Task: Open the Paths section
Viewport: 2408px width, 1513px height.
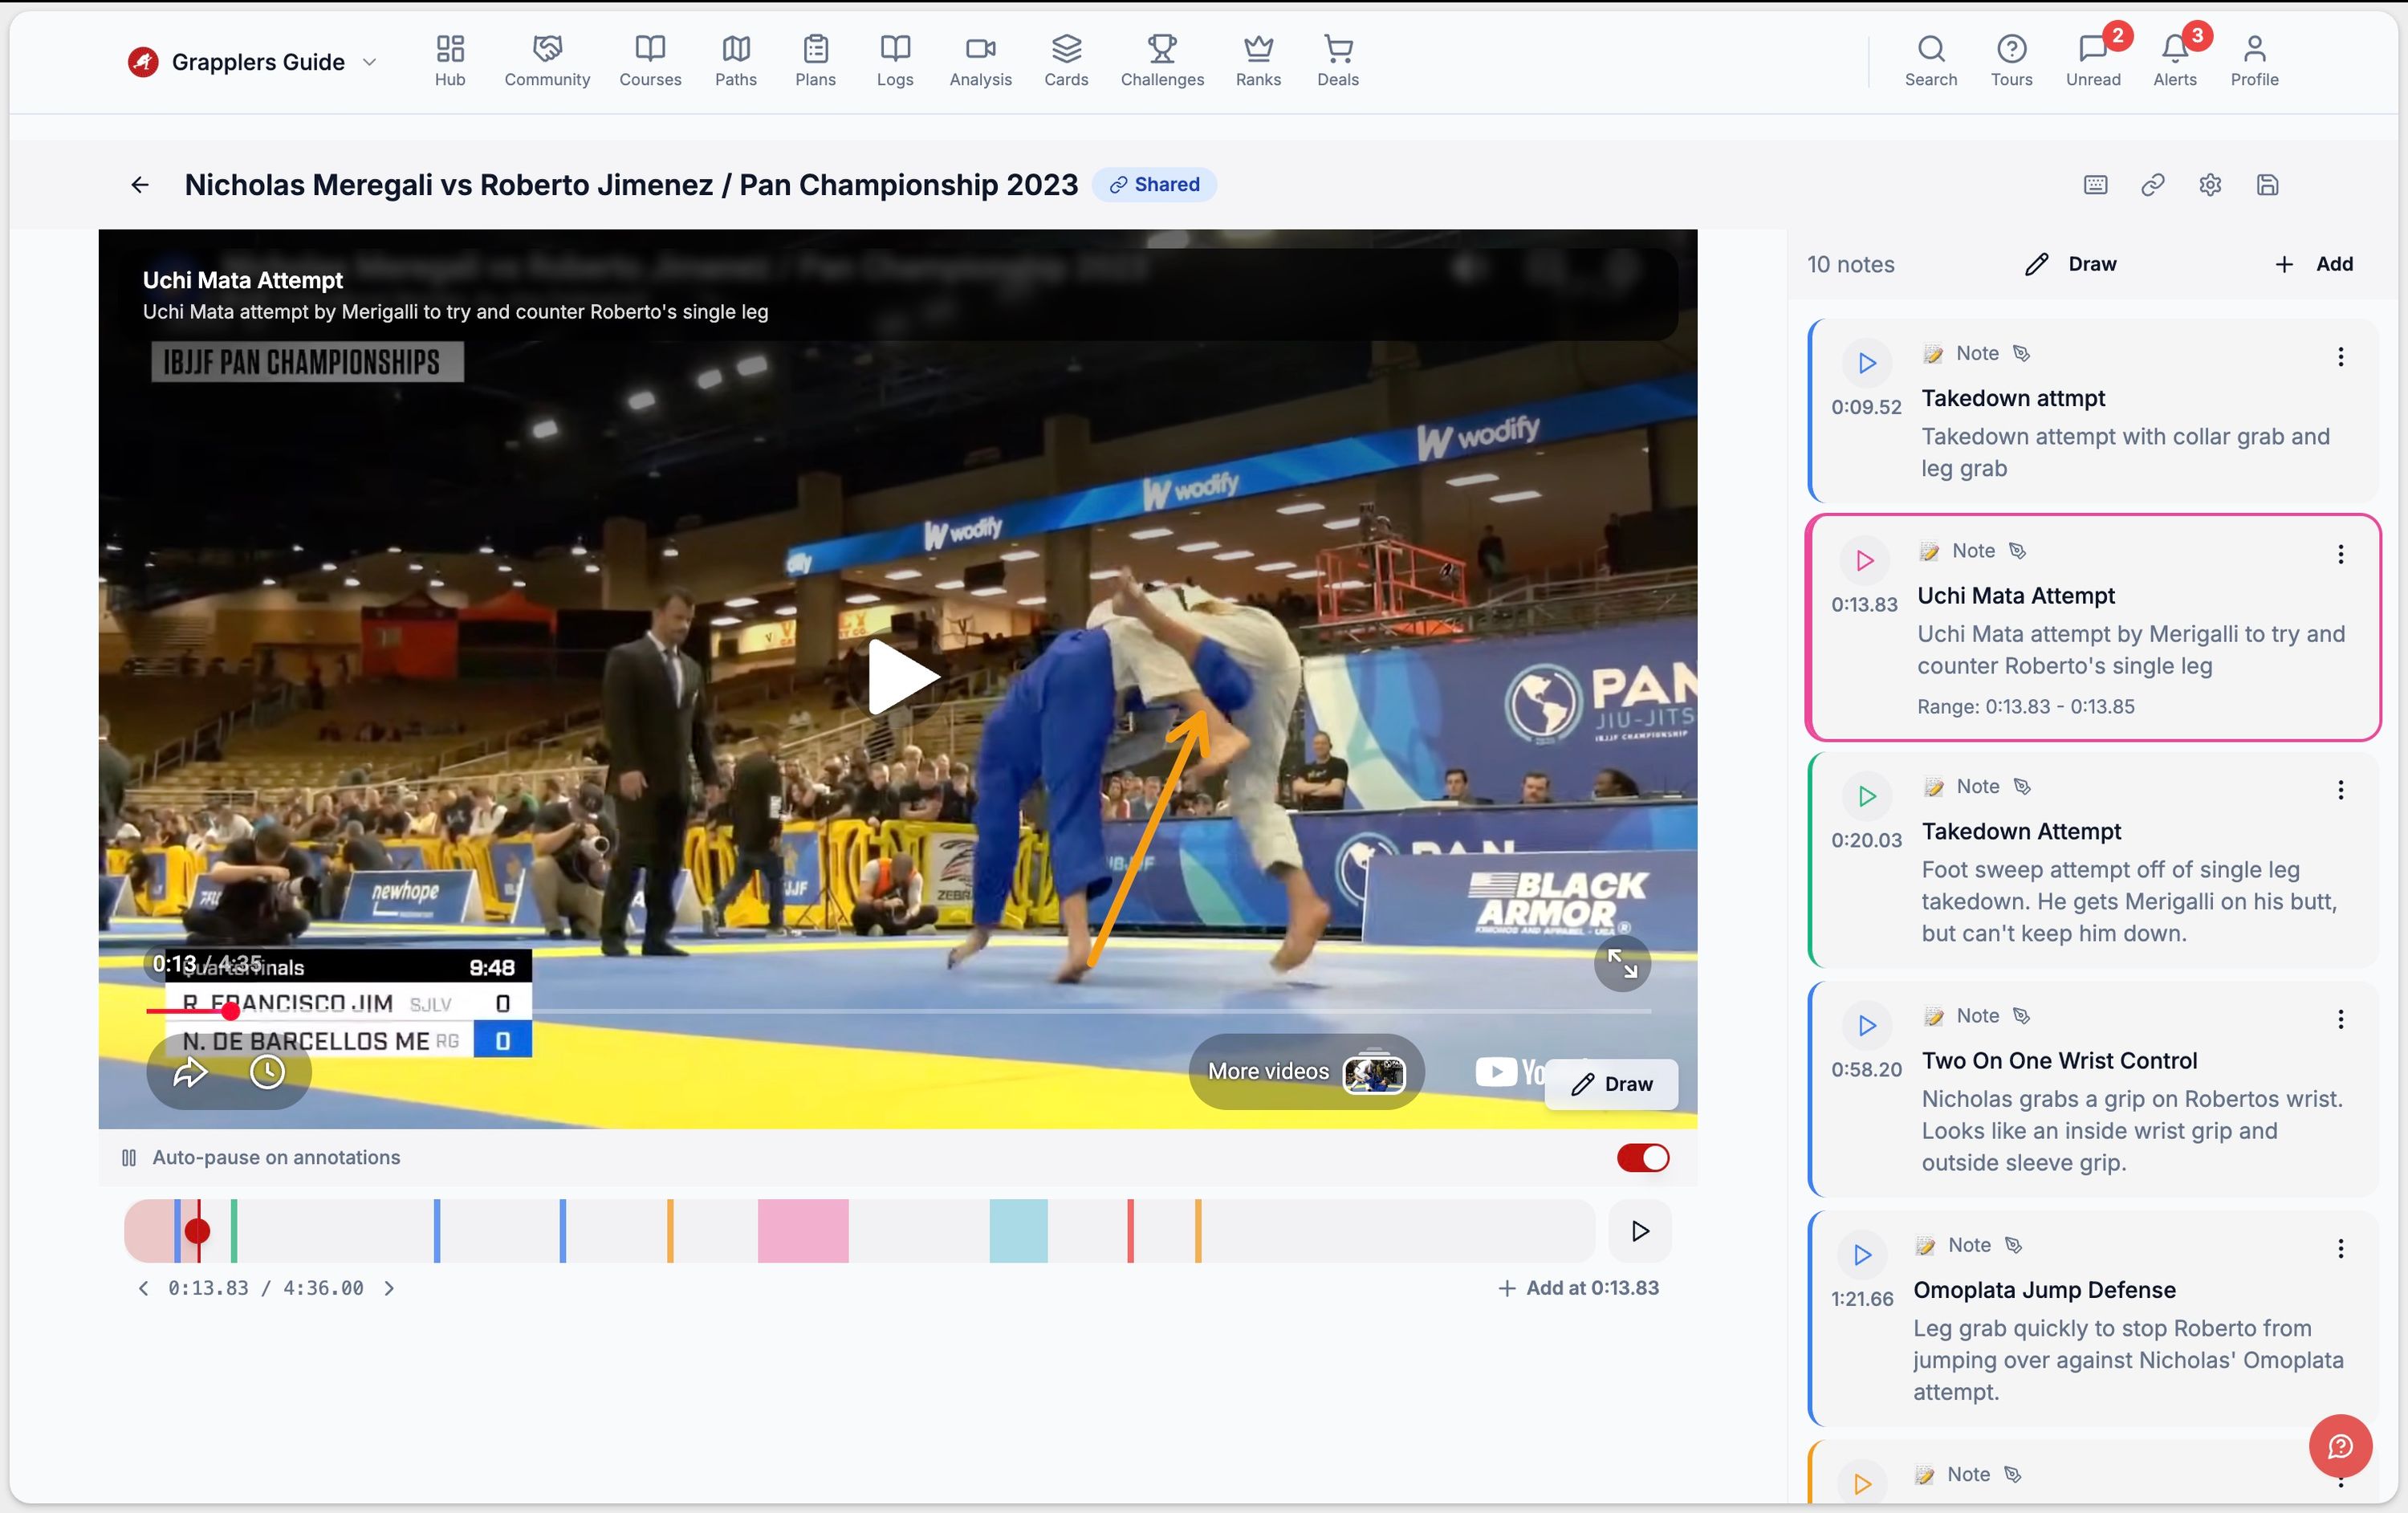Action: [735, 61]
